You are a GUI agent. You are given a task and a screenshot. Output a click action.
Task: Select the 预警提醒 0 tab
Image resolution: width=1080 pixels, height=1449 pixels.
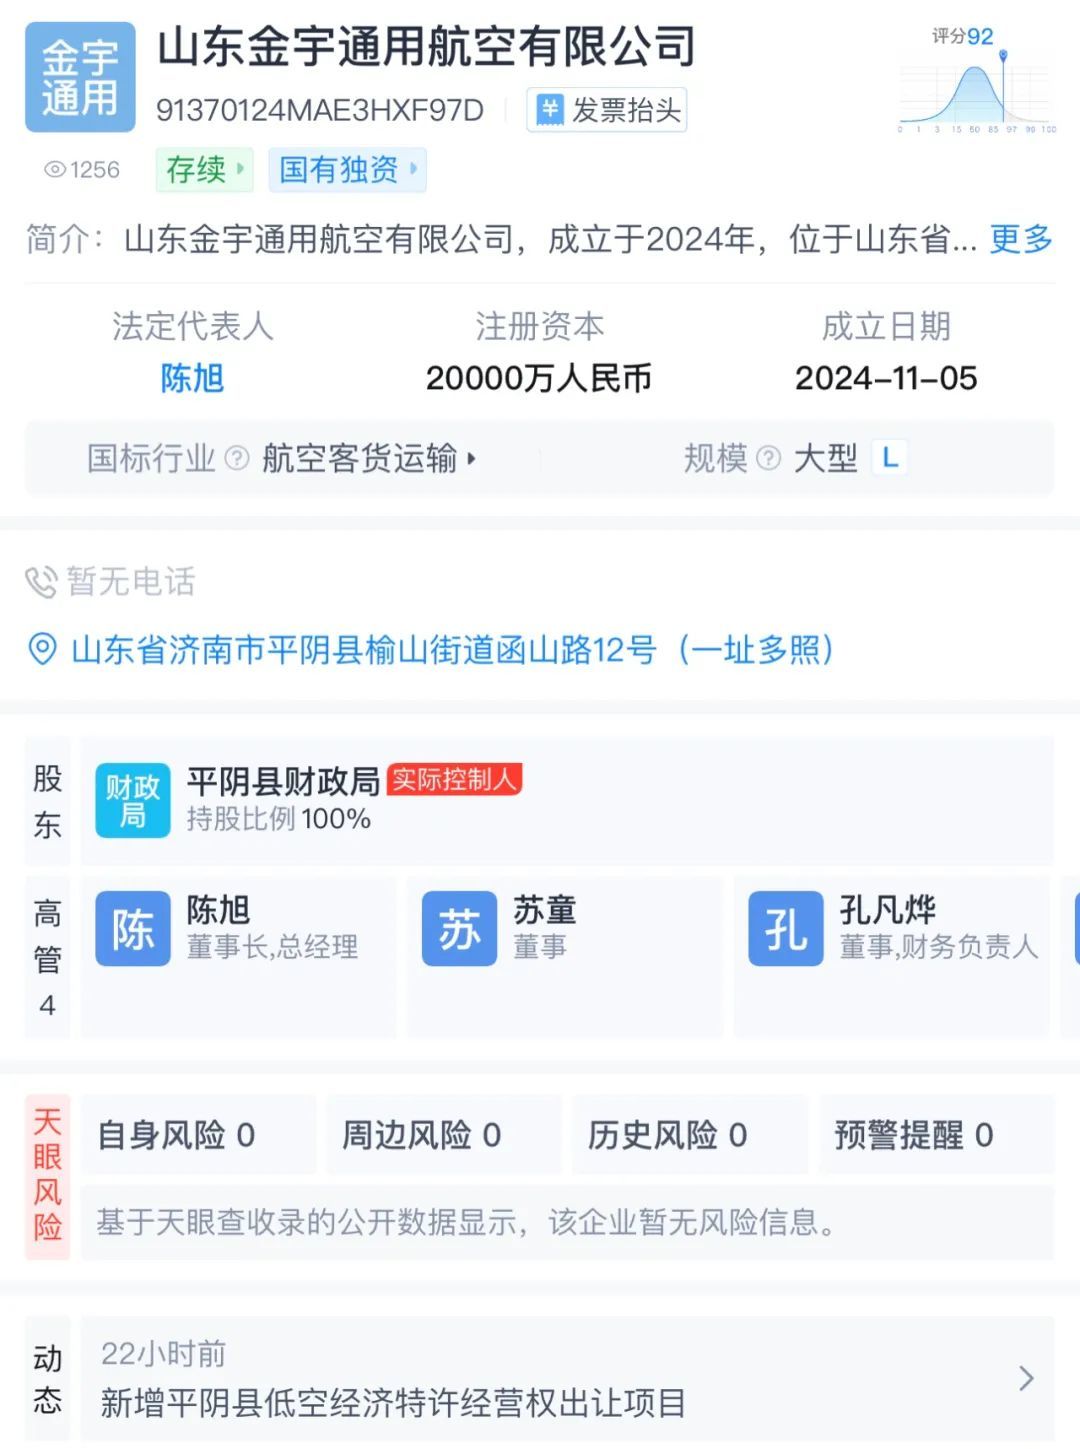pyautogui.click(x=937, y=1135)
